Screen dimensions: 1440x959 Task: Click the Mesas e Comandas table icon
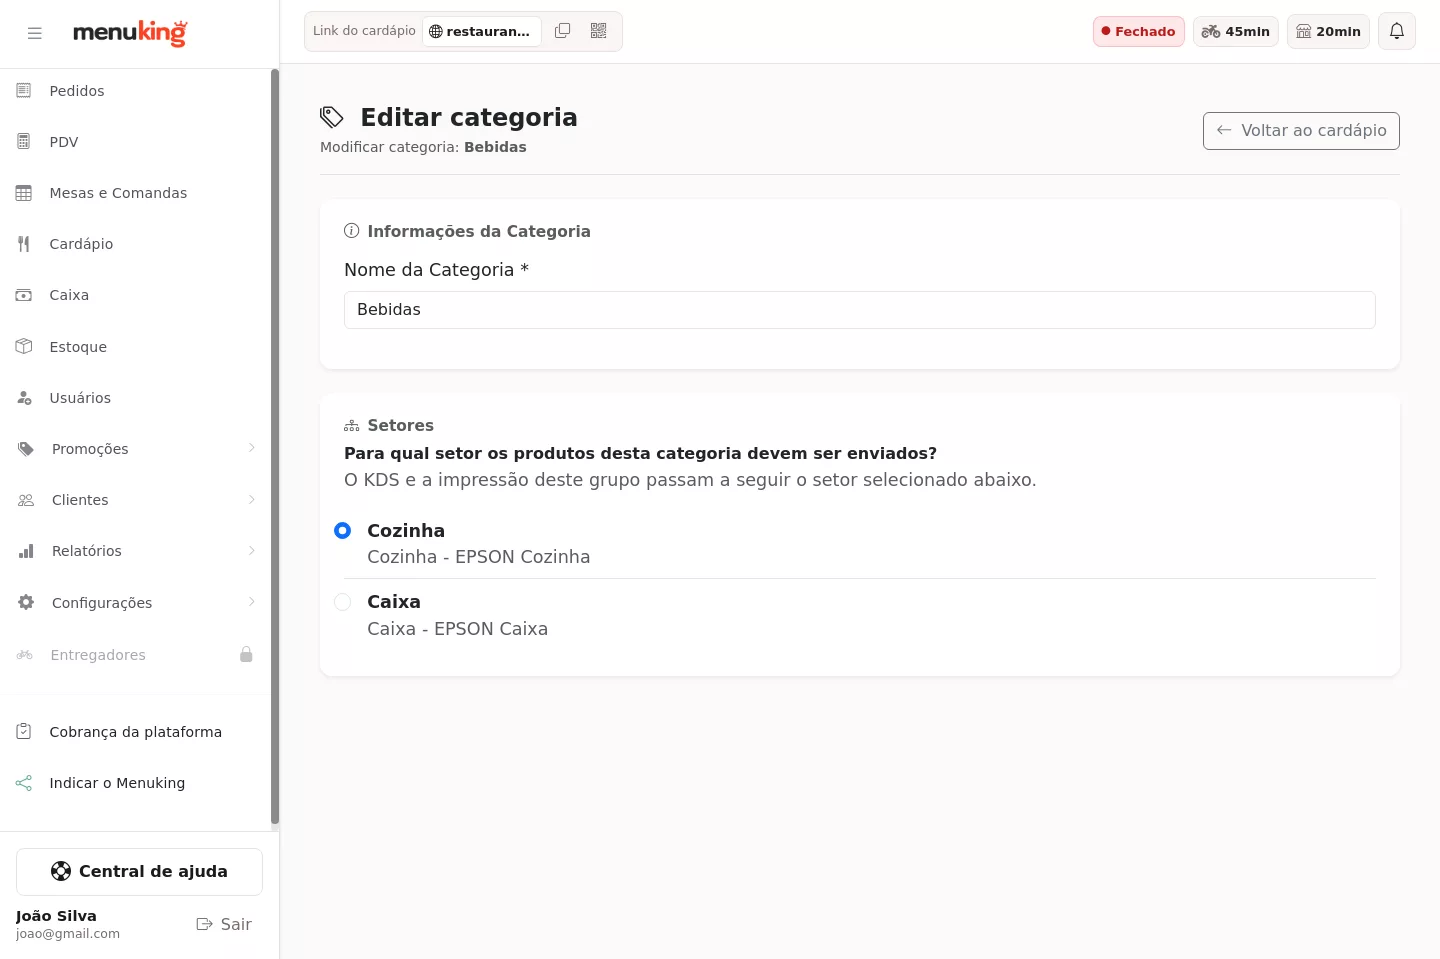(24, 193)
